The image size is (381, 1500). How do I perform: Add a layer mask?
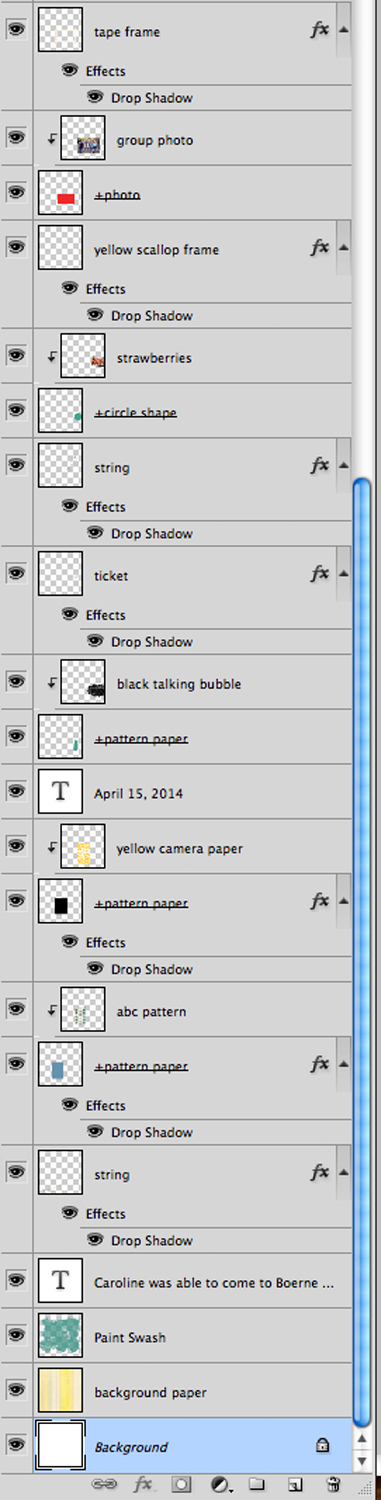[182, 1485]
